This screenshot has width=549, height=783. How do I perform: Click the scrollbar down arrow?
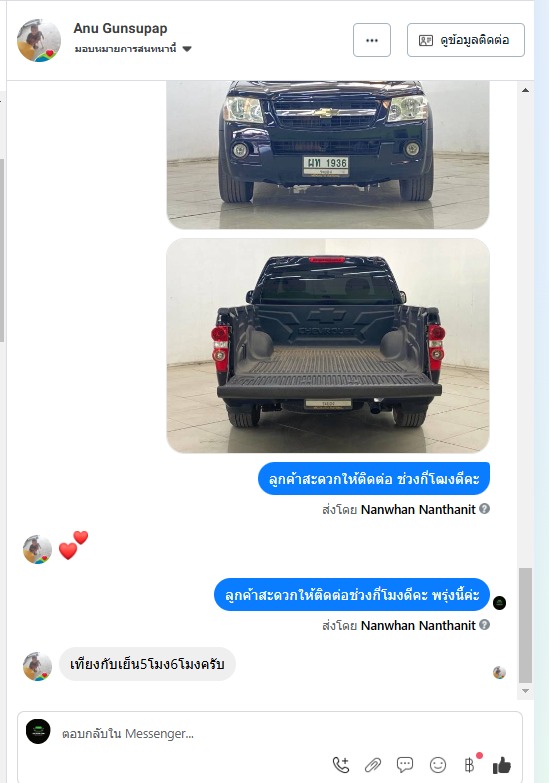point(525,691)
